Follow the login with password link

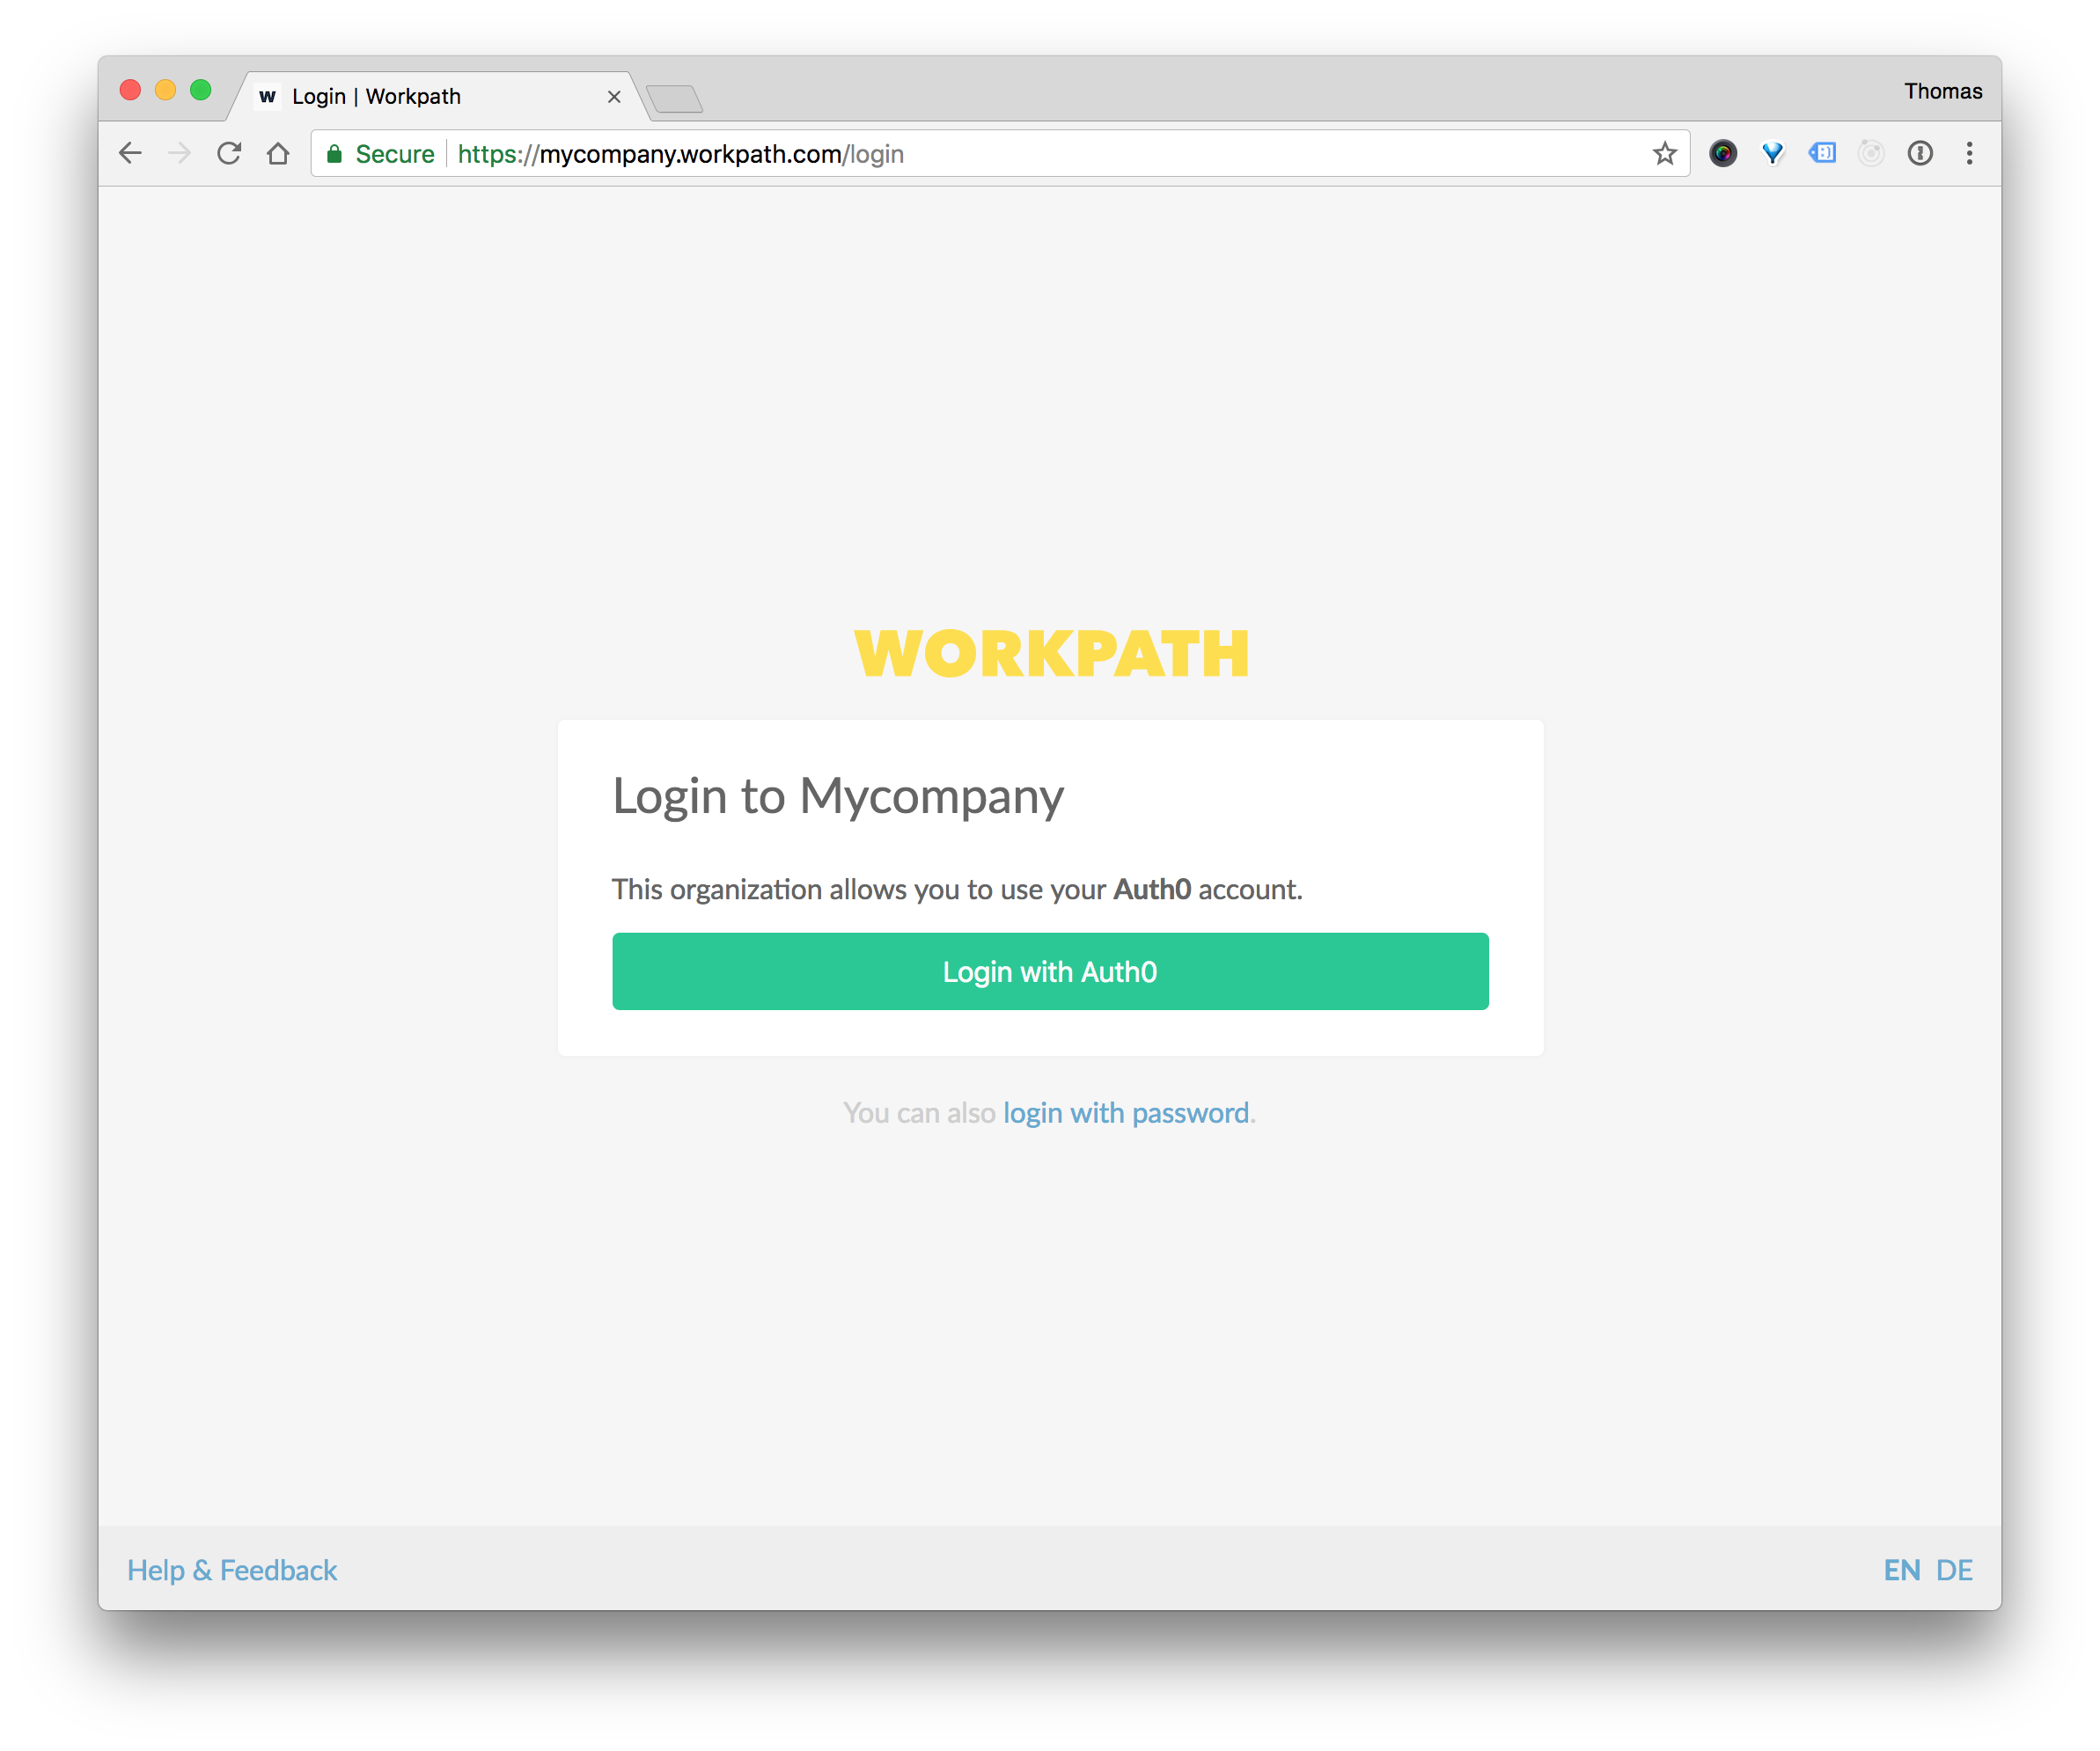point(1126,1113)
